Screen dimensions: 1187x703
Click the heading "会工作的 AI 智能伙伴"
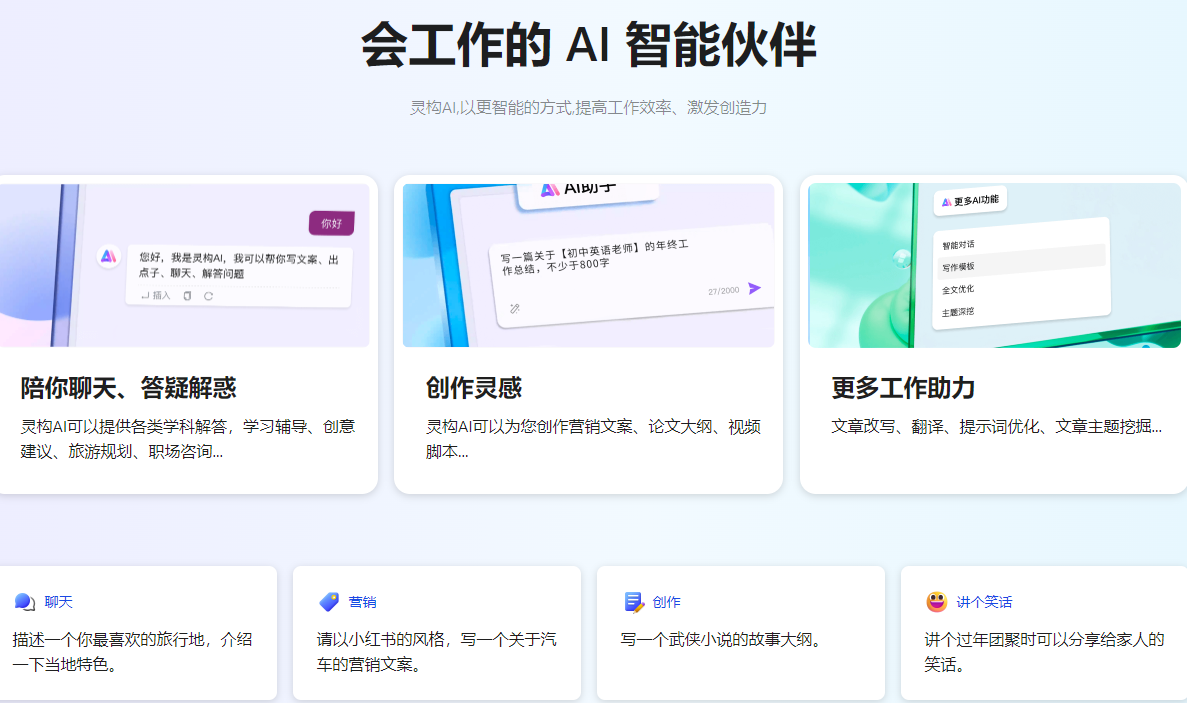pyautogui.click(x=589, y=45)
